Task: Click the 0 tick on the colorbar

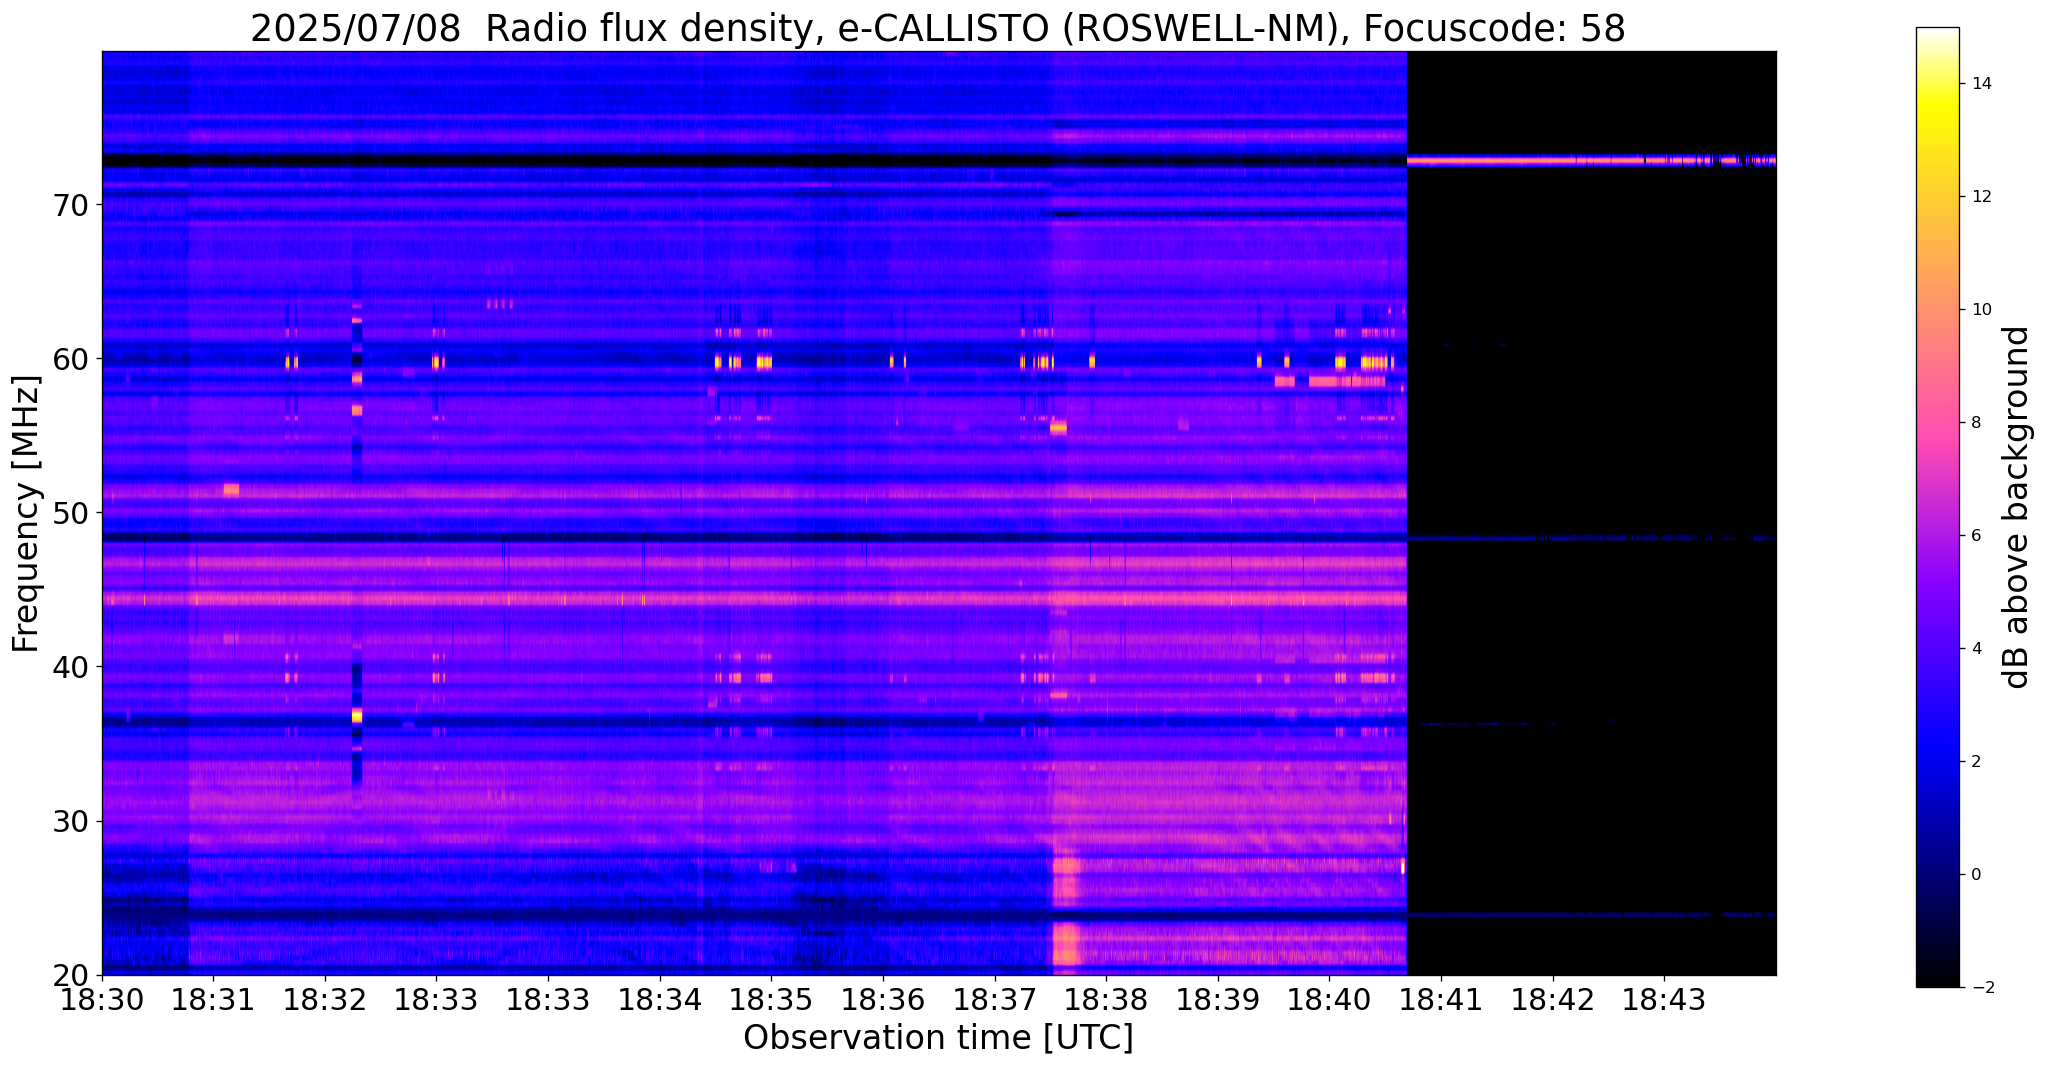Action: tap(1975, 875)
